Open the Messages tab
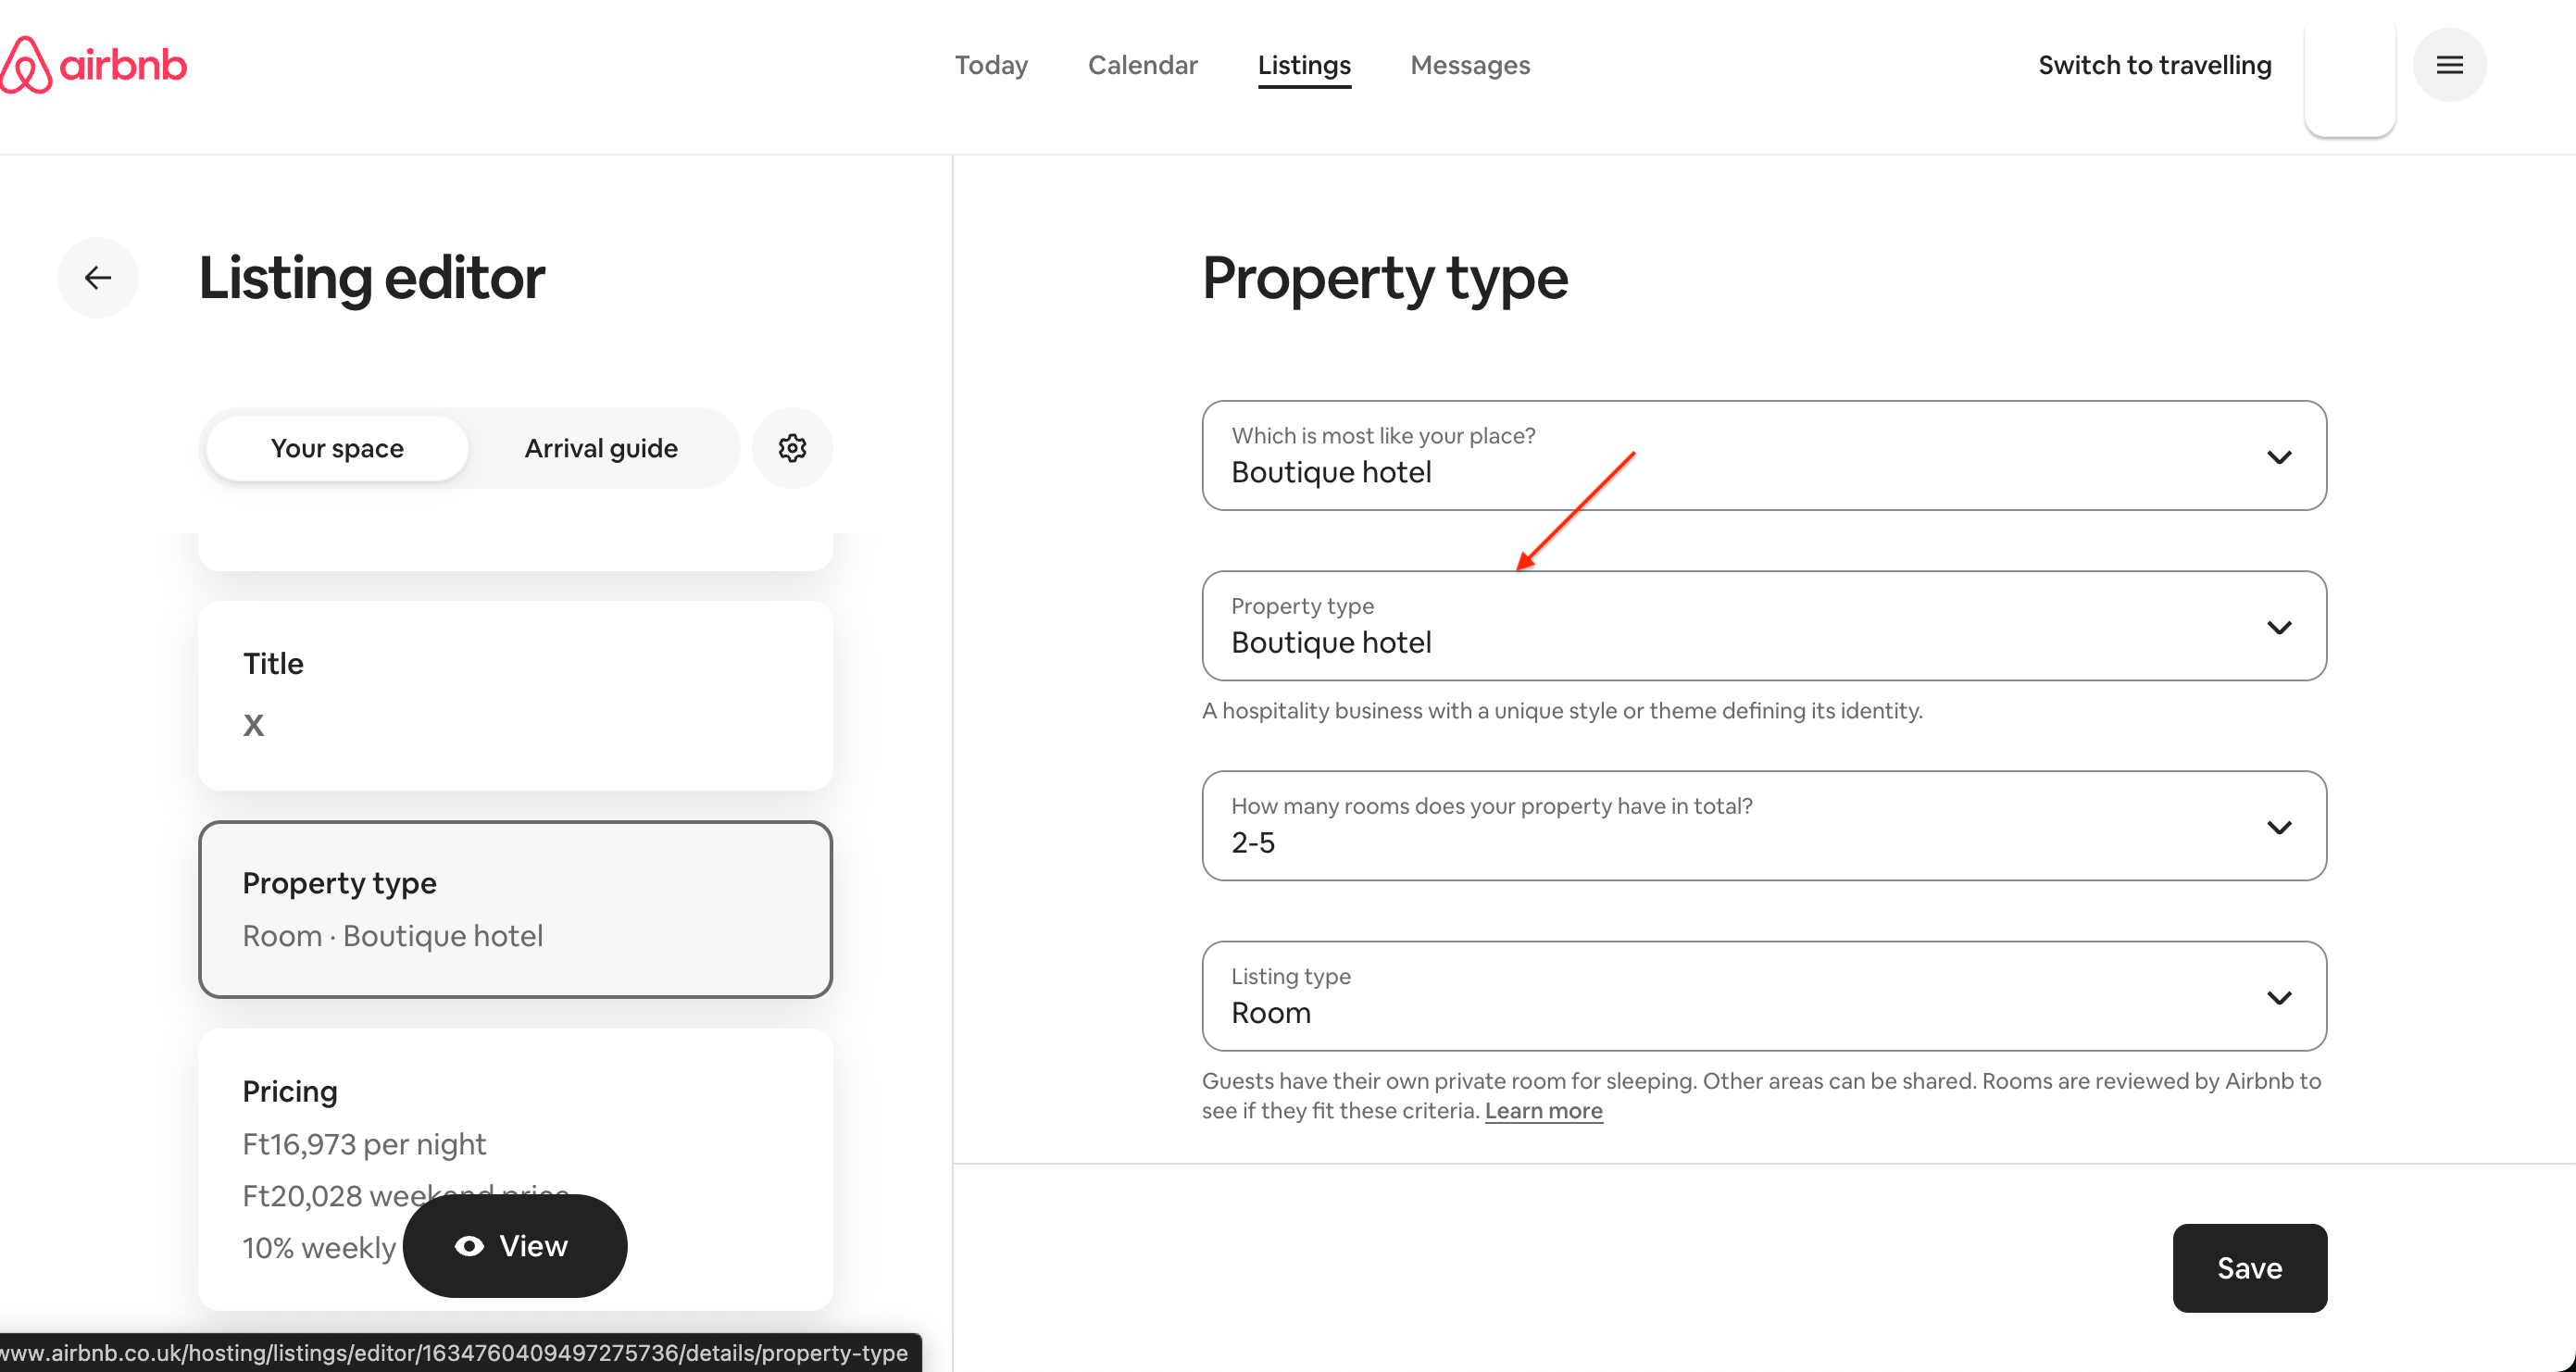The image size is (2576, 1372). [1470, 65]
